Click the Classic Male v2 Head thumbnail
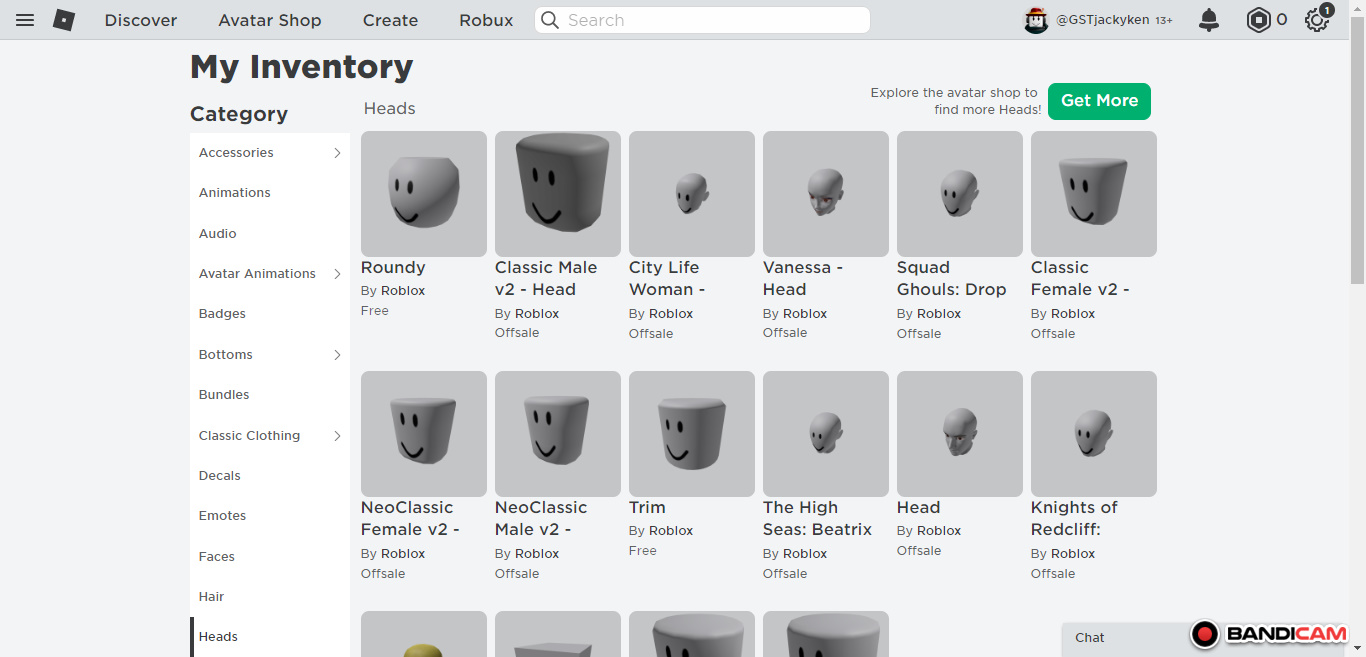 pyautogui.click(x=558, y=194)
